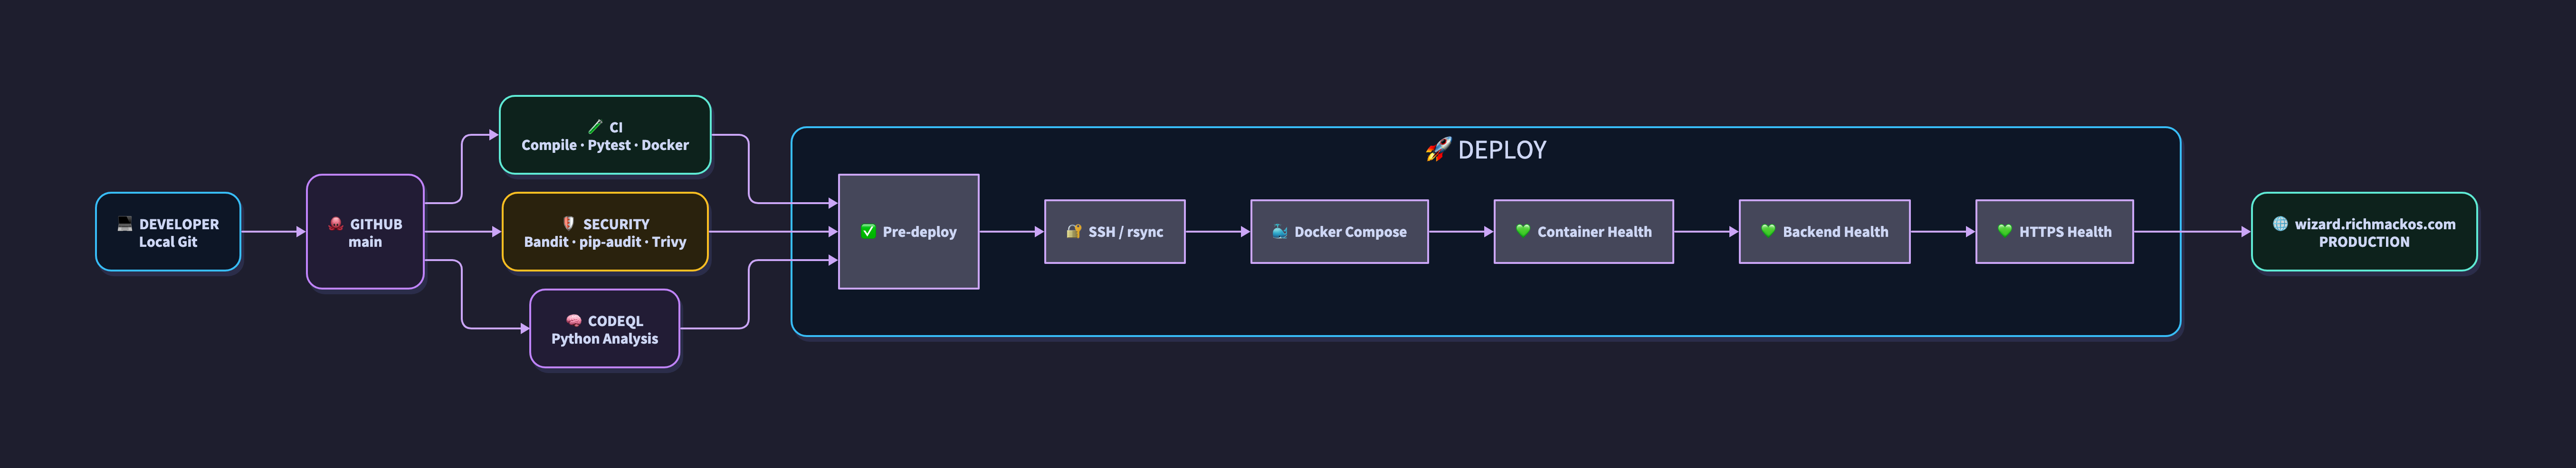Click the "main" branch label under GitHub
Image resolution: width=2576 pixels, height=468 pixels.
365,242
